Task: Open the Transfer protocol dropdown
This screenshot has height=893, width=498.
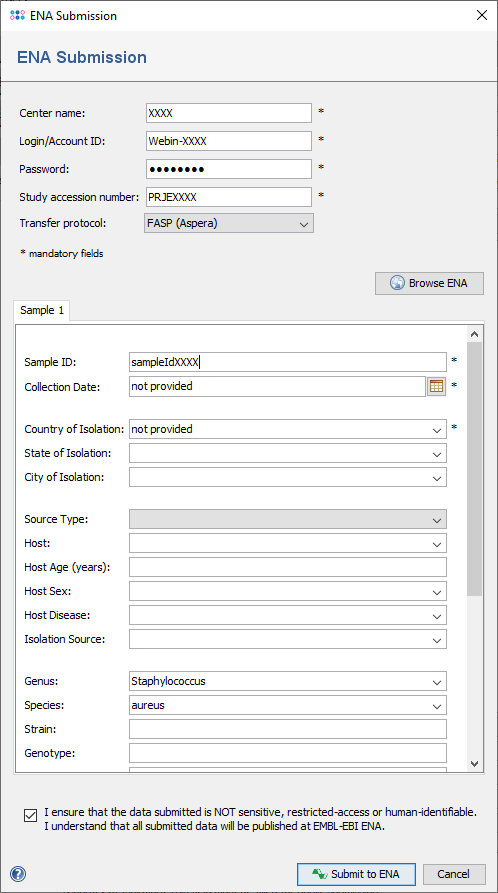Action: (x=229, y=223)
